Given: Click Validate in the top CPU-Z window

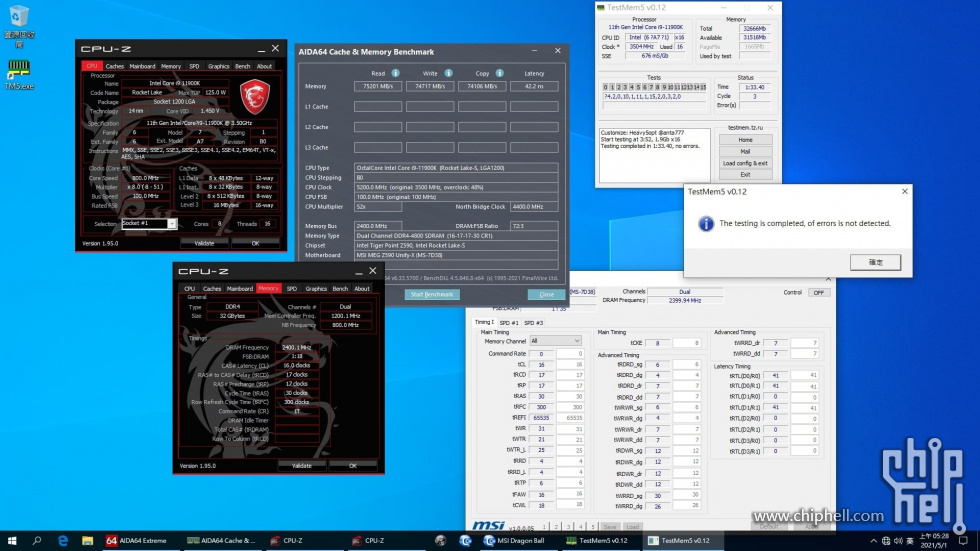Looking at the screenshot, I should (x=204, y=243).
